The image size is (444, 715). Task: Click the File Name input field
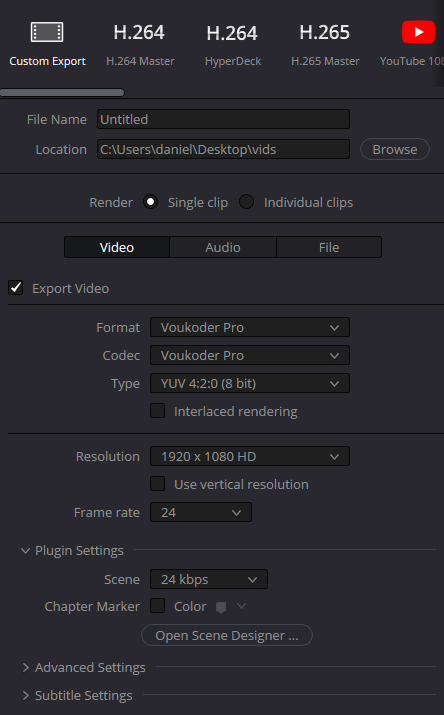click(x=223, y=119)
